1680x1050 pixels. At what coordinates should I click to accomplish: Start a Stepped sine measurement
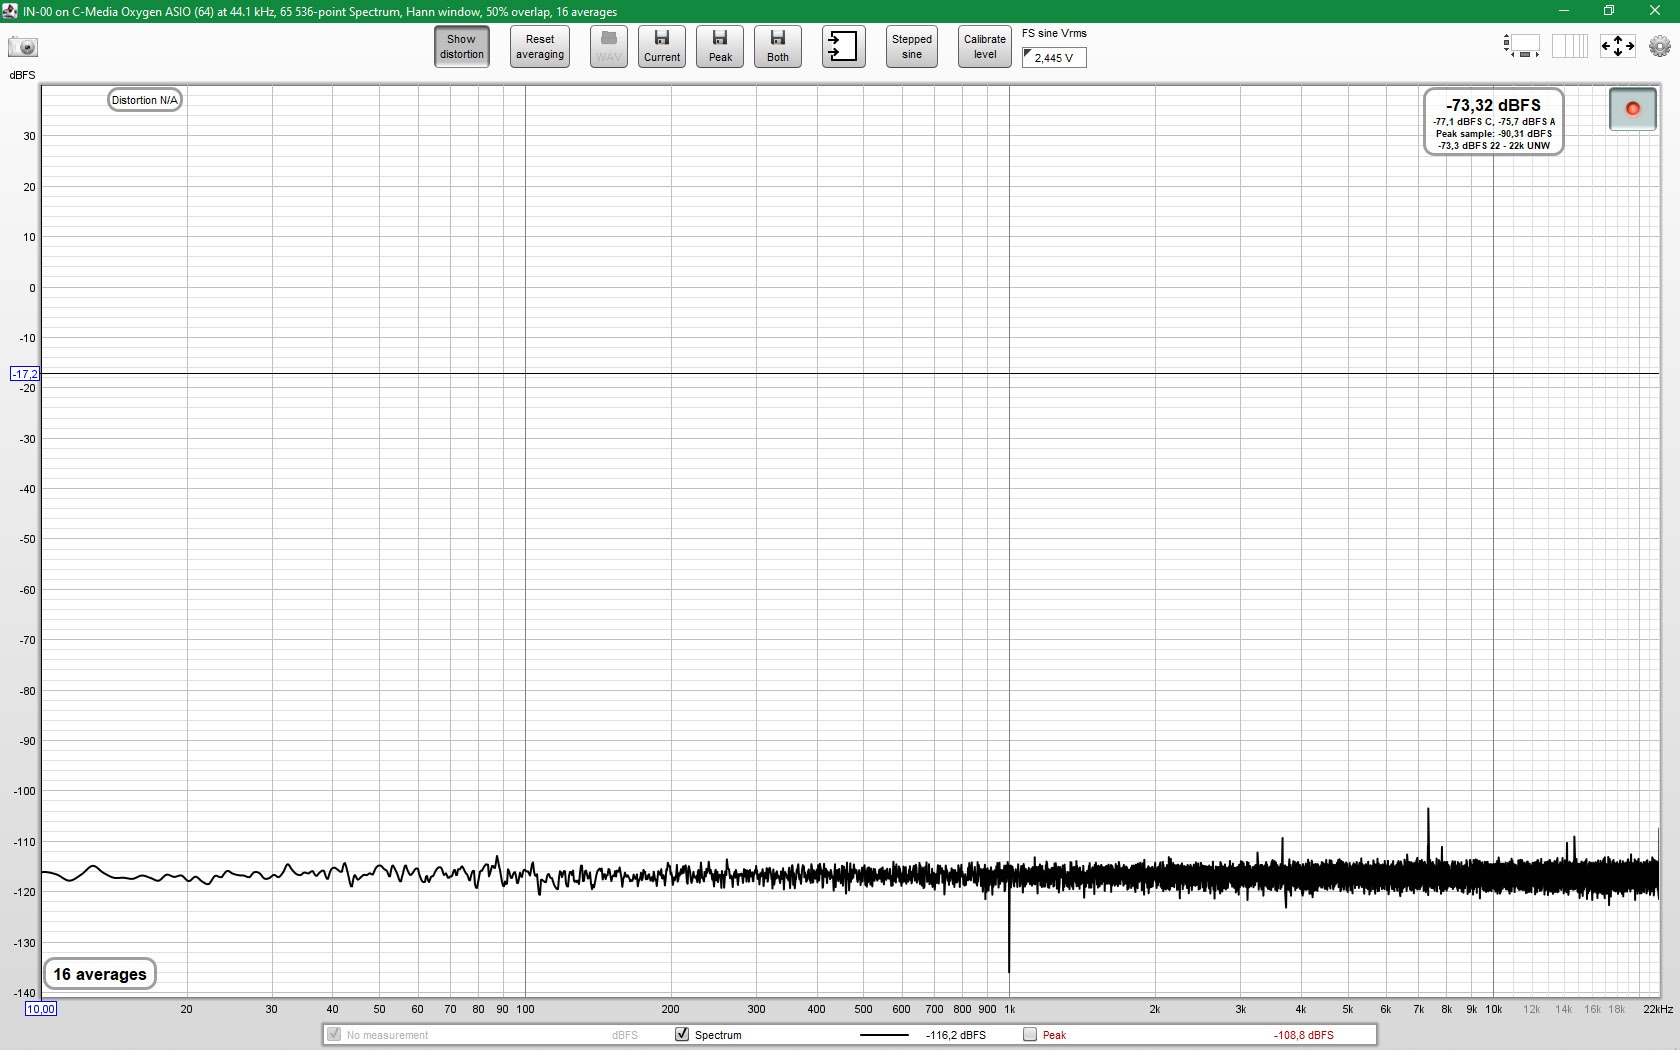(912, 47)
